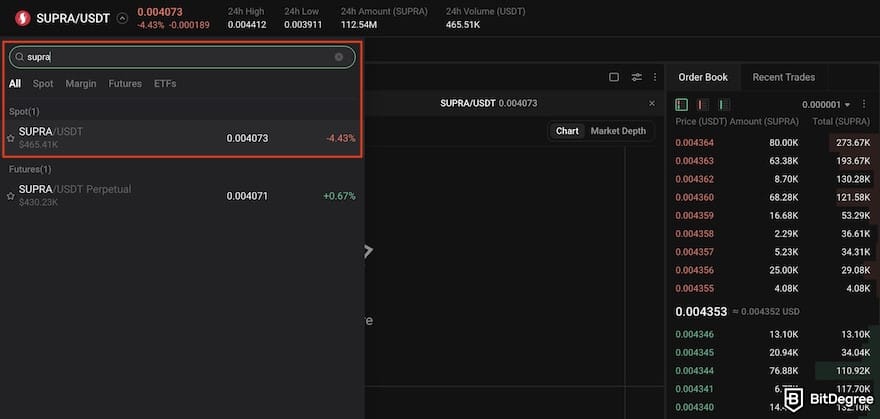This screenshot has width=880, height=419.
Task: Click the 76.88K bid amount
Action: [x=783, y=371]
